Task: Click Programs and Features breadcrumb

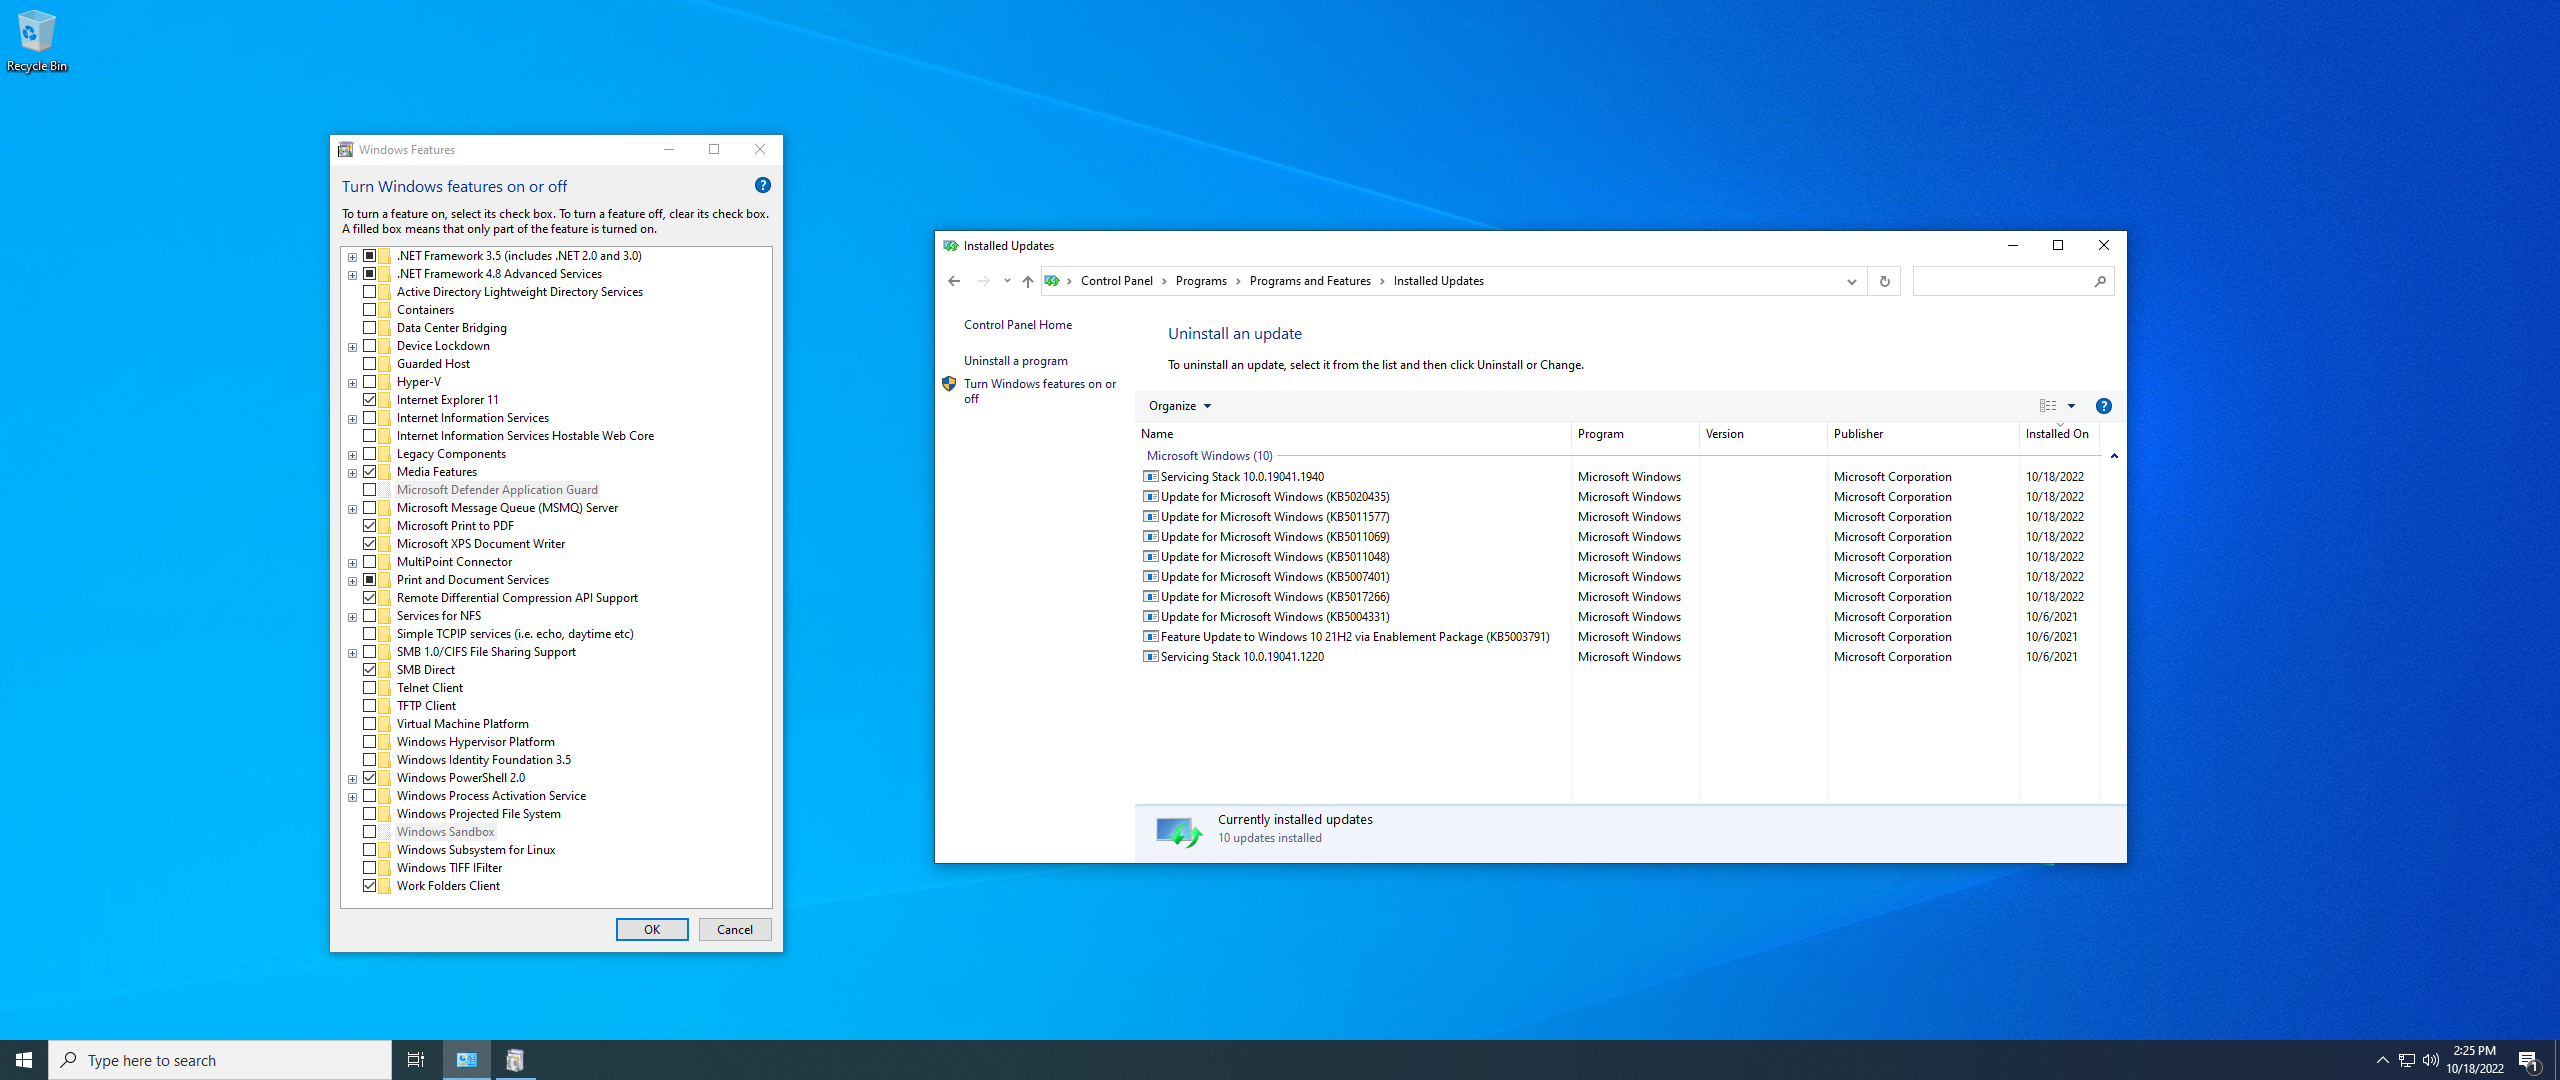Action: (x=1310, y=281)
